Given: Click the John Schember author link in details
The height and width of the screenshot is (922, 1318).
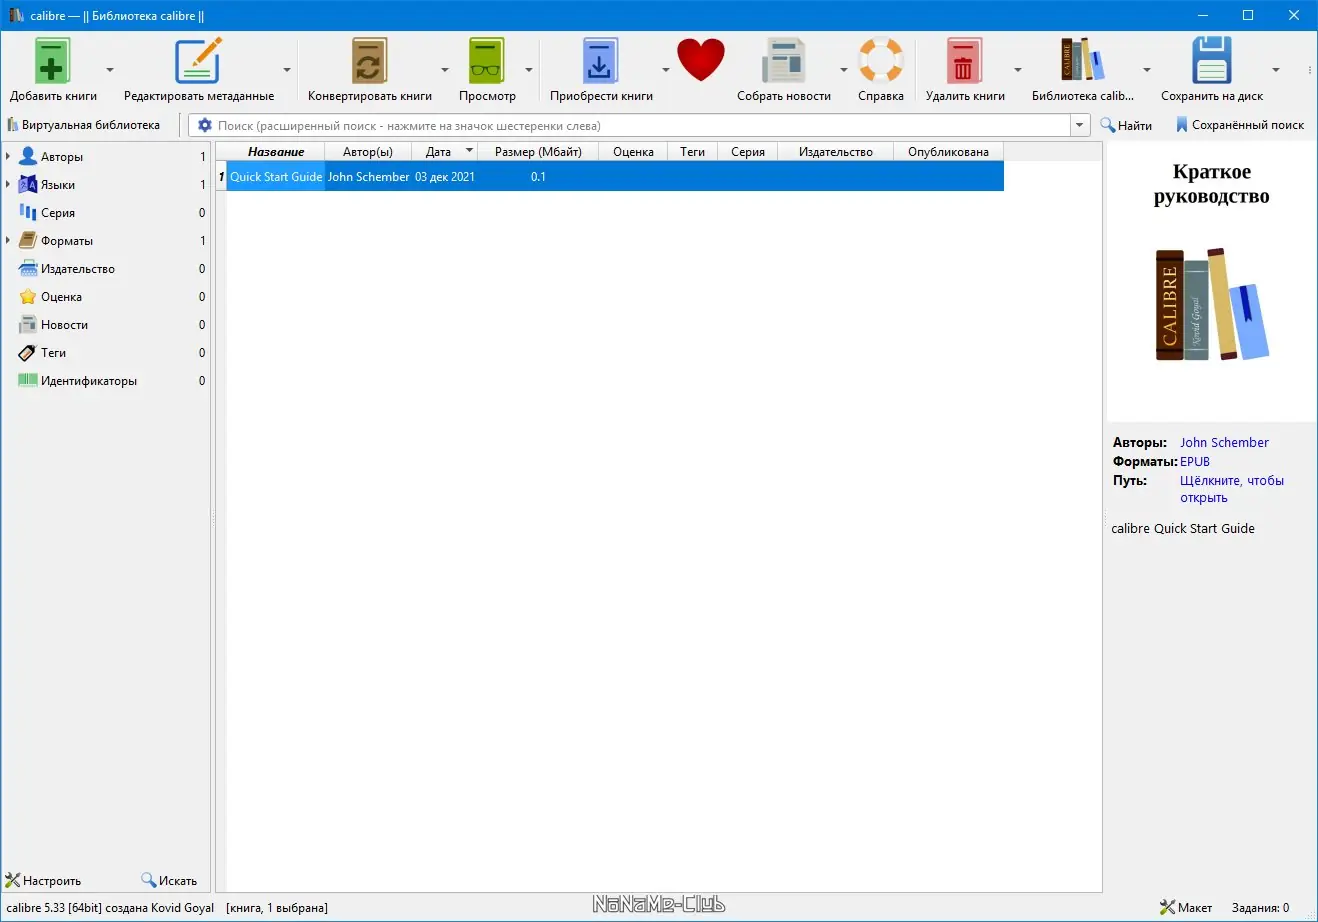Looking at the screenshot, I should tap(1224, 442).
